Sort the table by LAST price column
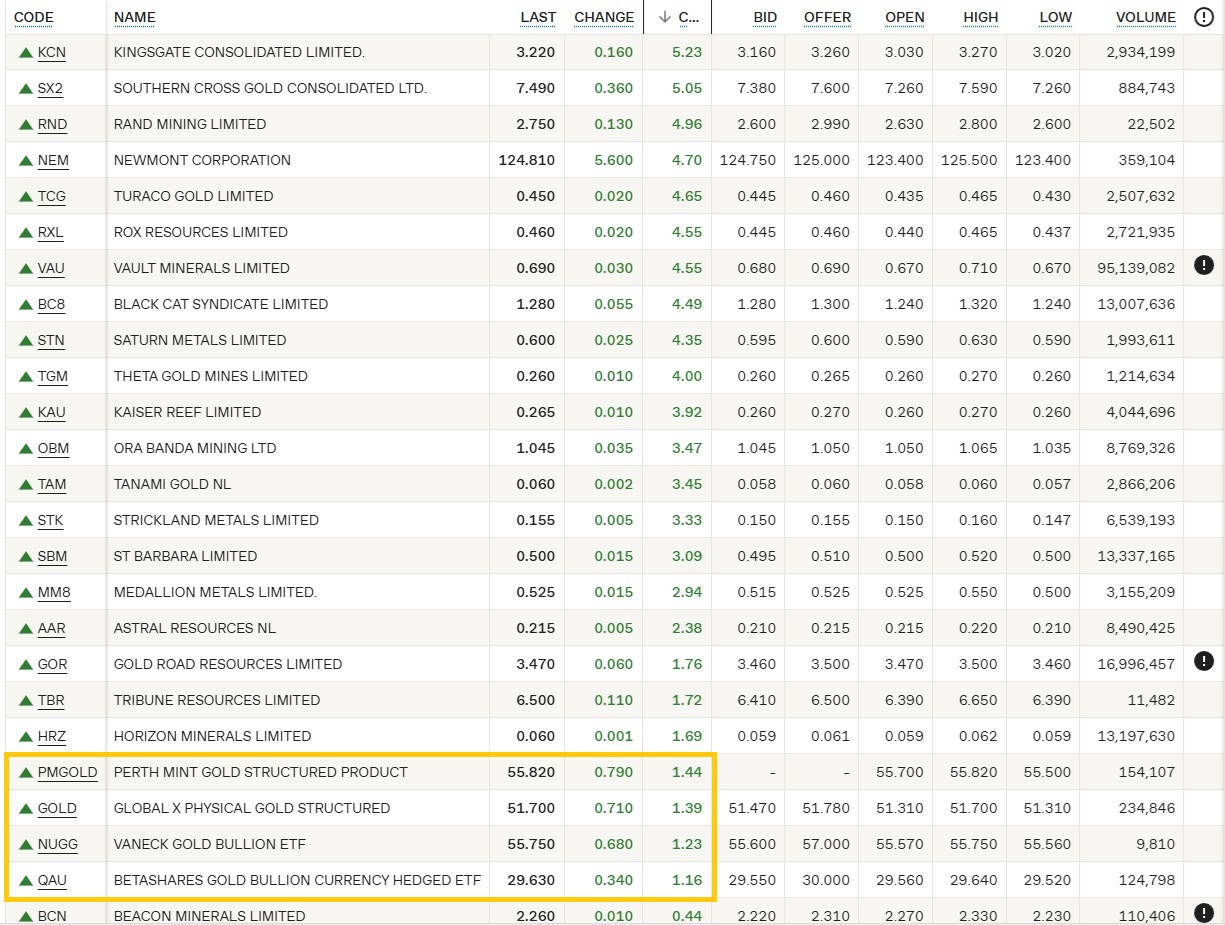1225x925 pixels. (538, 17)
